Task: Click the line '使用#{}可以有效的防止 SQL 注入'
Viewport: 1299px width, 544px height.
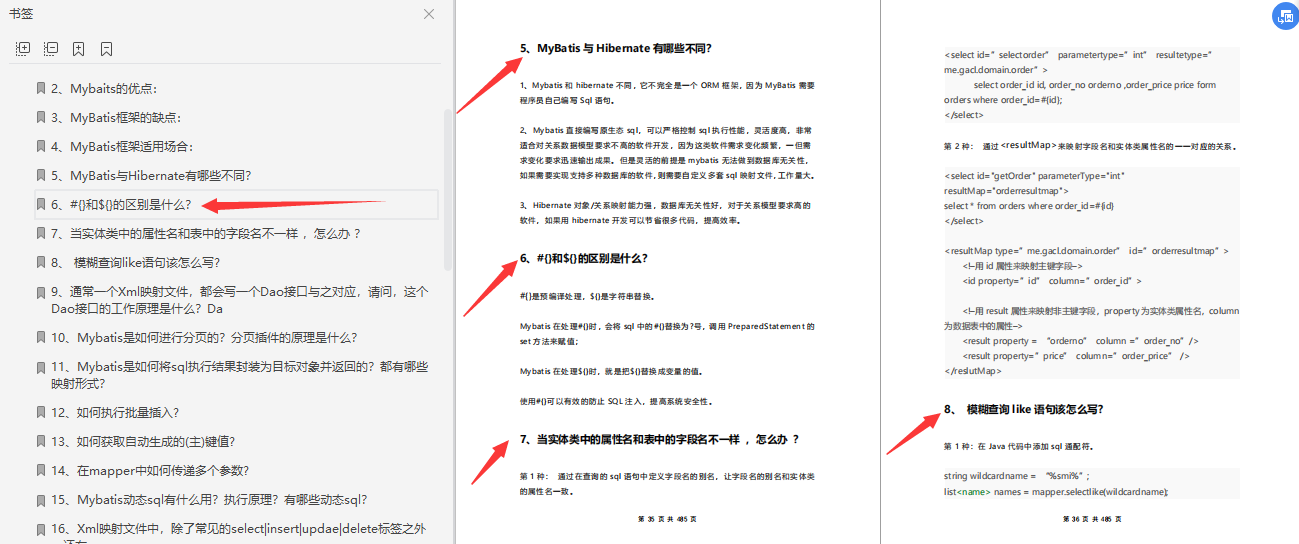Action: pyautogui.click(x=616, y=401)
